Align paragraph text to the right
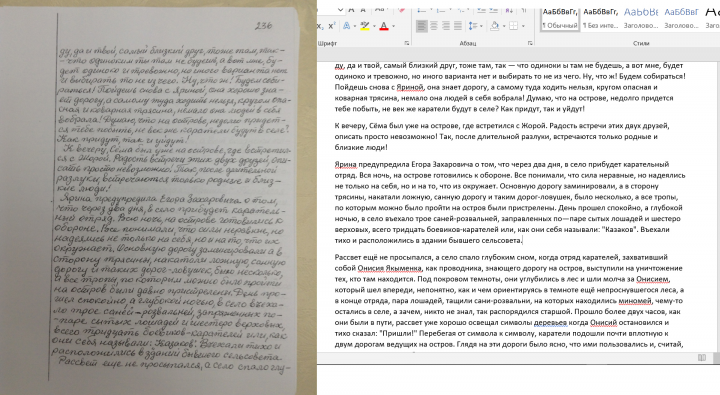720x395 pixels. click(x=445, y=26)
